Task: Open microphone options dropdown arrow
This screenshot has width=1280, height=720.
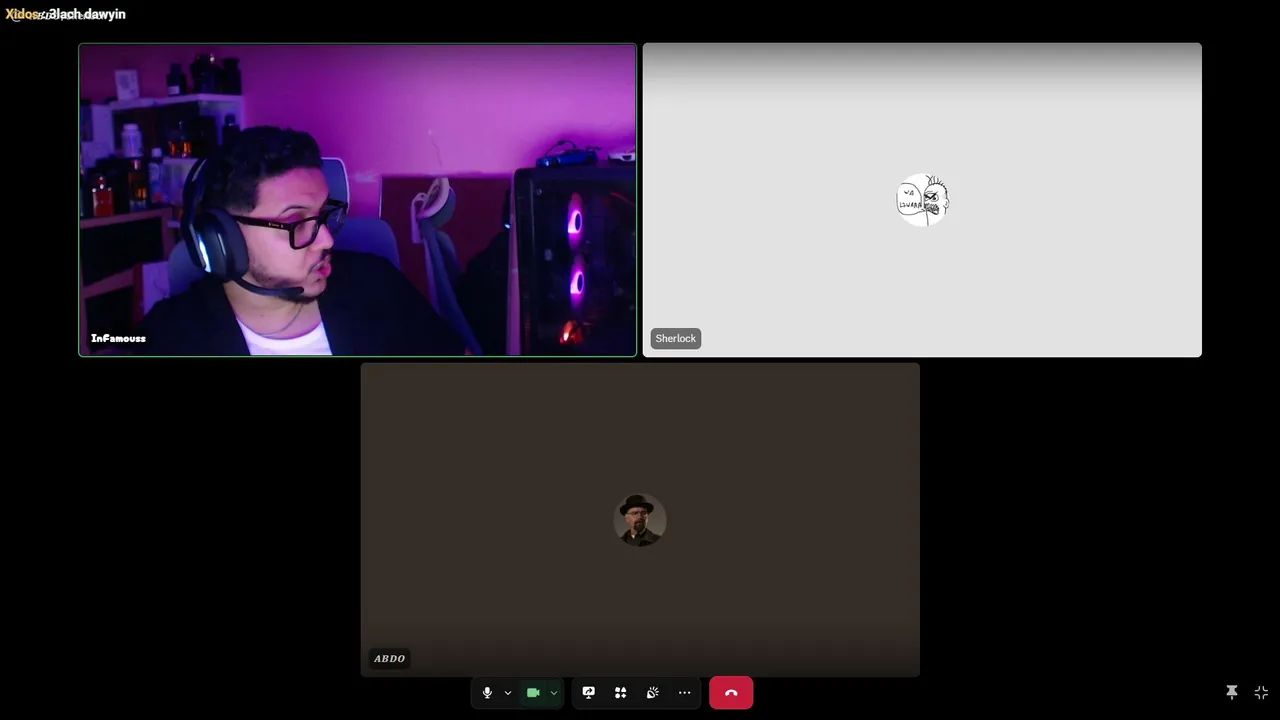Action: (x=508, y=692)
